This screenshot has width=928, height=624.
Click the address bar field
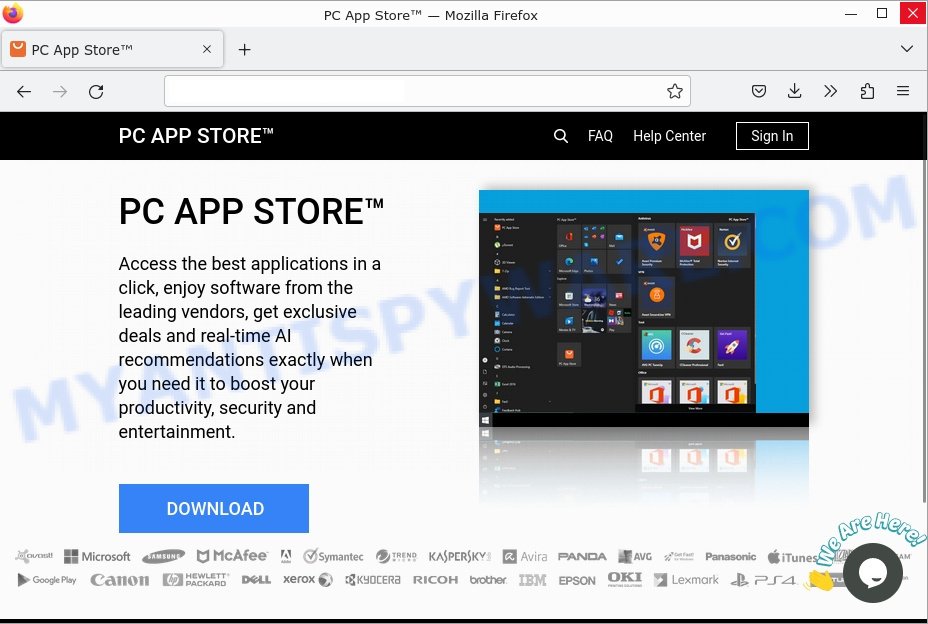(x=427, y=91)
